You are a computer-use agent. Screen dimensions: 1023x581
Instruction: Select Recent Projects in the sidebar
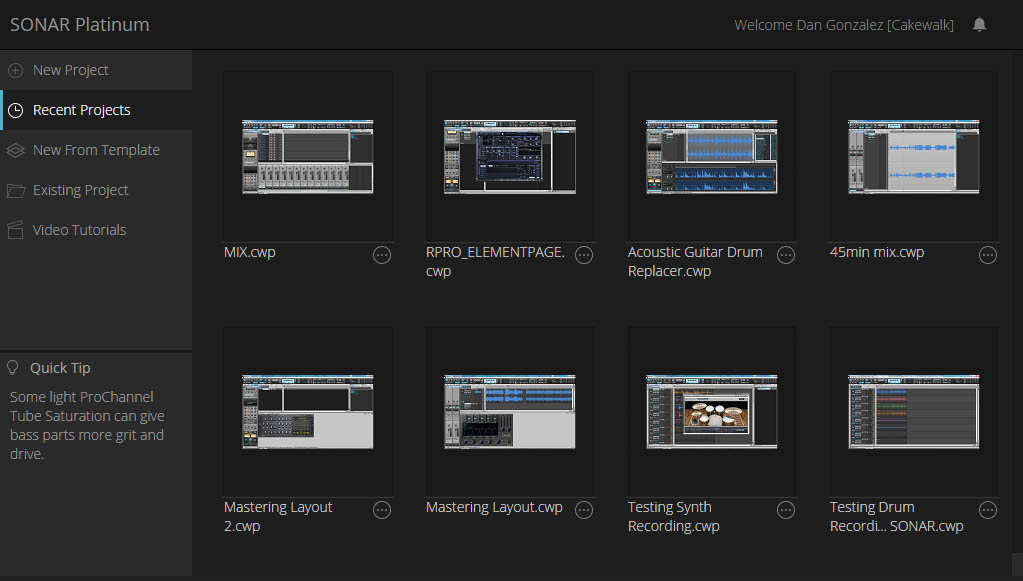click(96, 110)
